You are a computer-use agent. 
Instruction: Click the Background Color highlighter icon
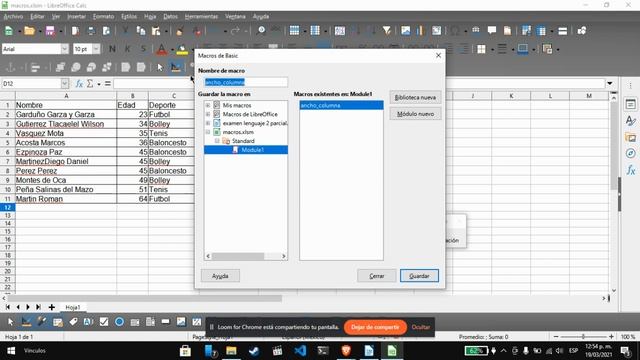pyautogui.click(x=182, y=49)
